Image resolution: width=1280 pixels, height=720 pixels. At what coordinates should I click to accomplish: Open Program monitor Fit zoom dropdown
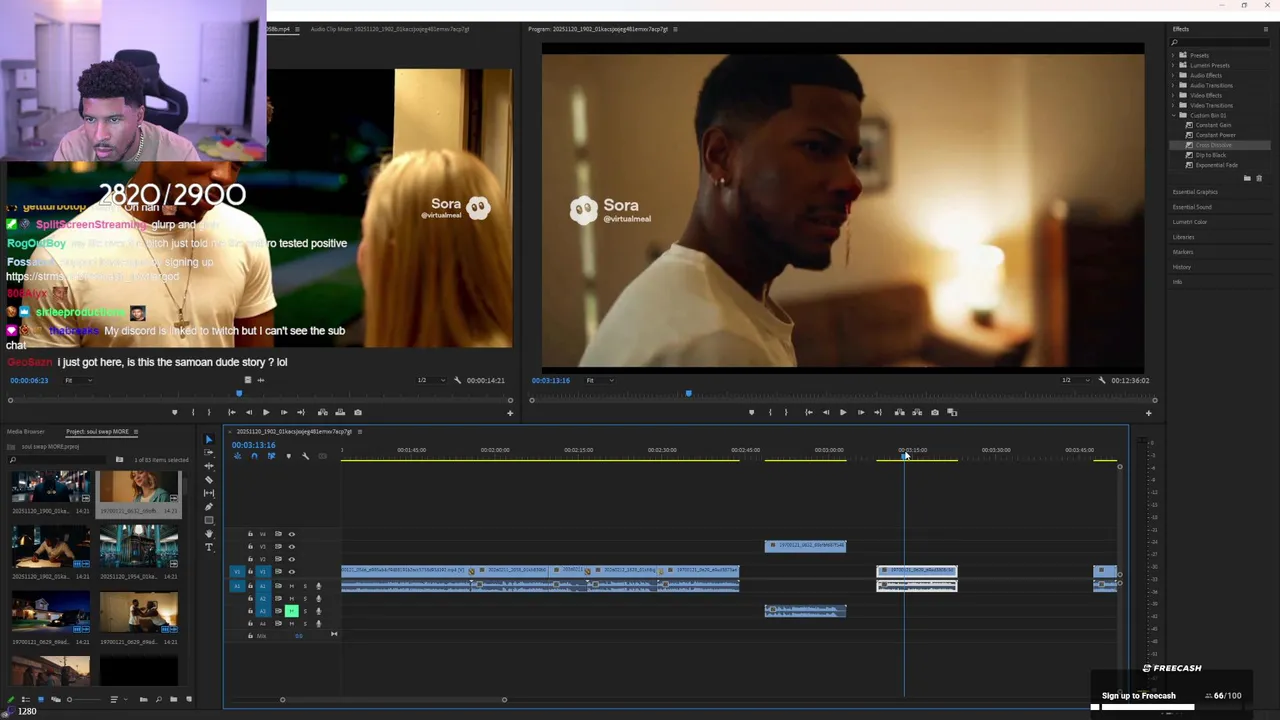point(598,380)
